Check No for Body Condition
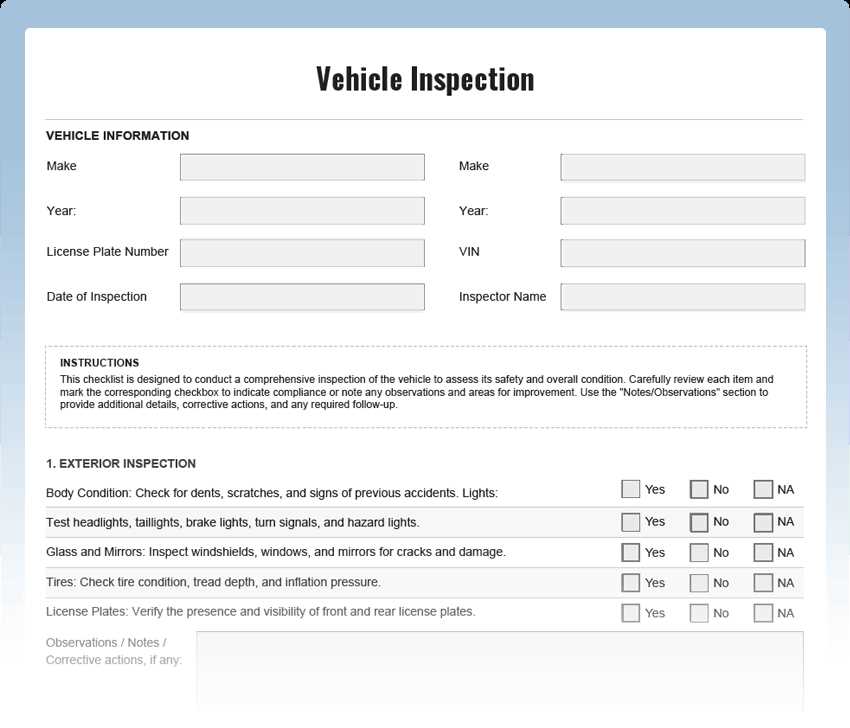The image size is (850, 728). [699, 489]
